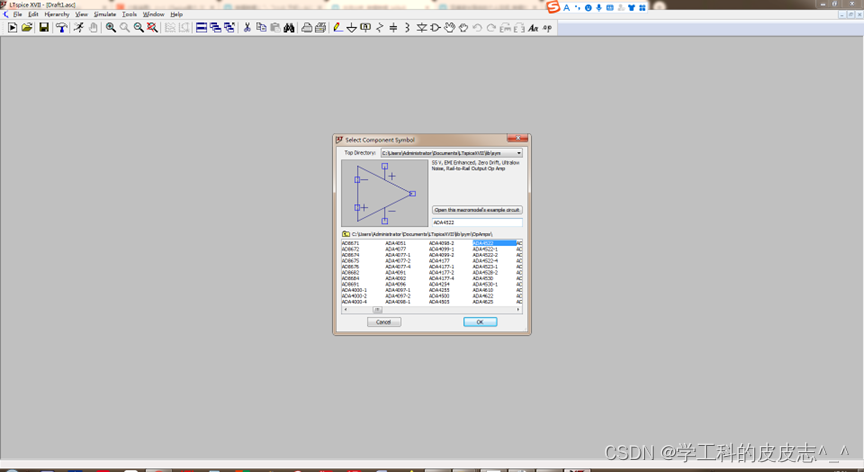Open the Help menu
The width and height of the screenshot is (864, 472).
coord(176,14)
